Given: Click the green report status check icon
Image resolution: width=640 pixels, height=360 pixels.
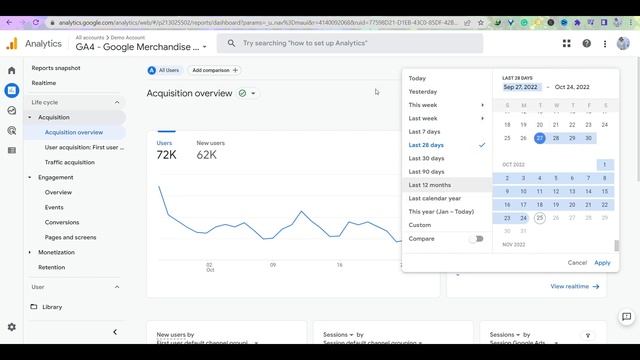Looking at the screenshot, I should pyautogui.click(x=242, y=93).
